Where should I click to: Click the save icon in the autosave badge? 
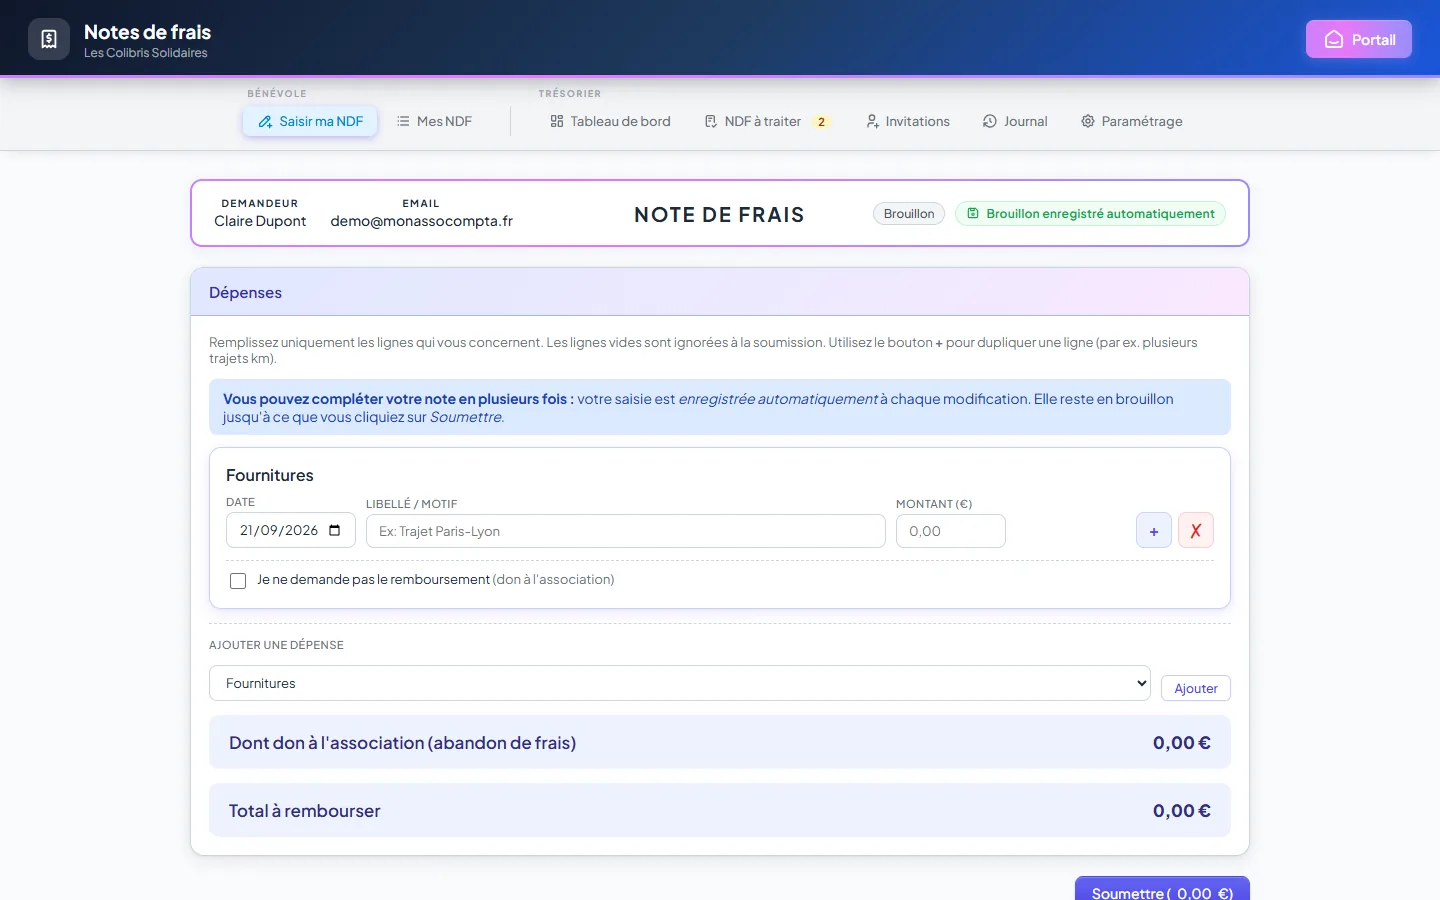(x=973, y=213)
